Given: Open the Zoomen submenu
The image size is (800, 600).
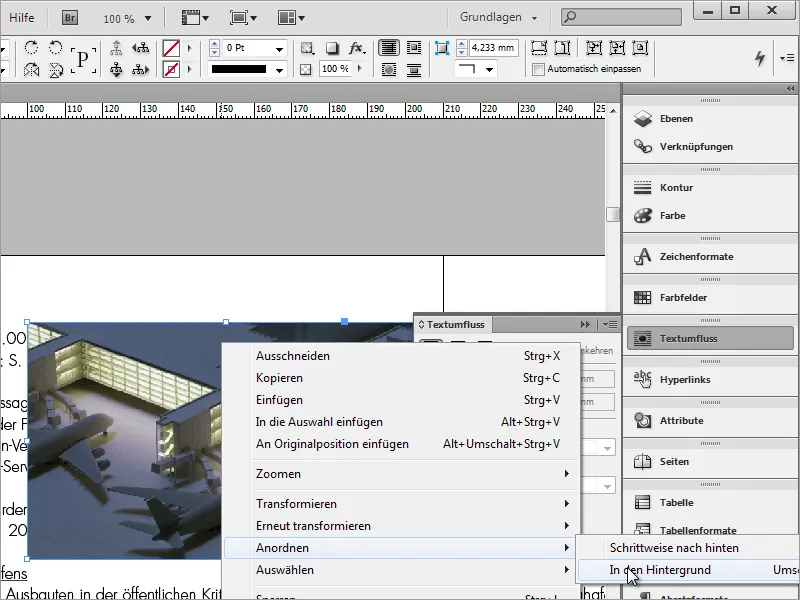Looking at the screenshot, I should [402, 473].
